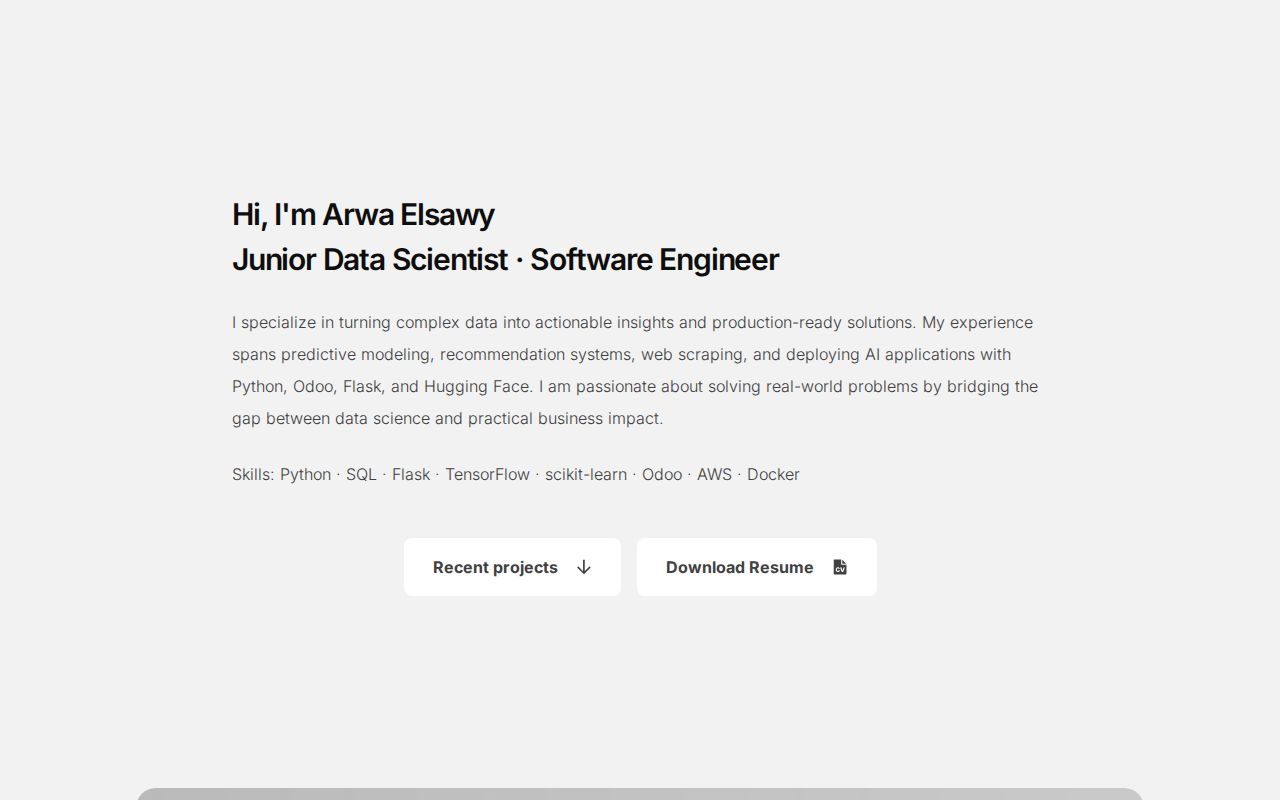The width and height of the screenshot is (1280, 800).
Task: Click the down arrow icon beside Recent projects
Action: tap(584, 567)
